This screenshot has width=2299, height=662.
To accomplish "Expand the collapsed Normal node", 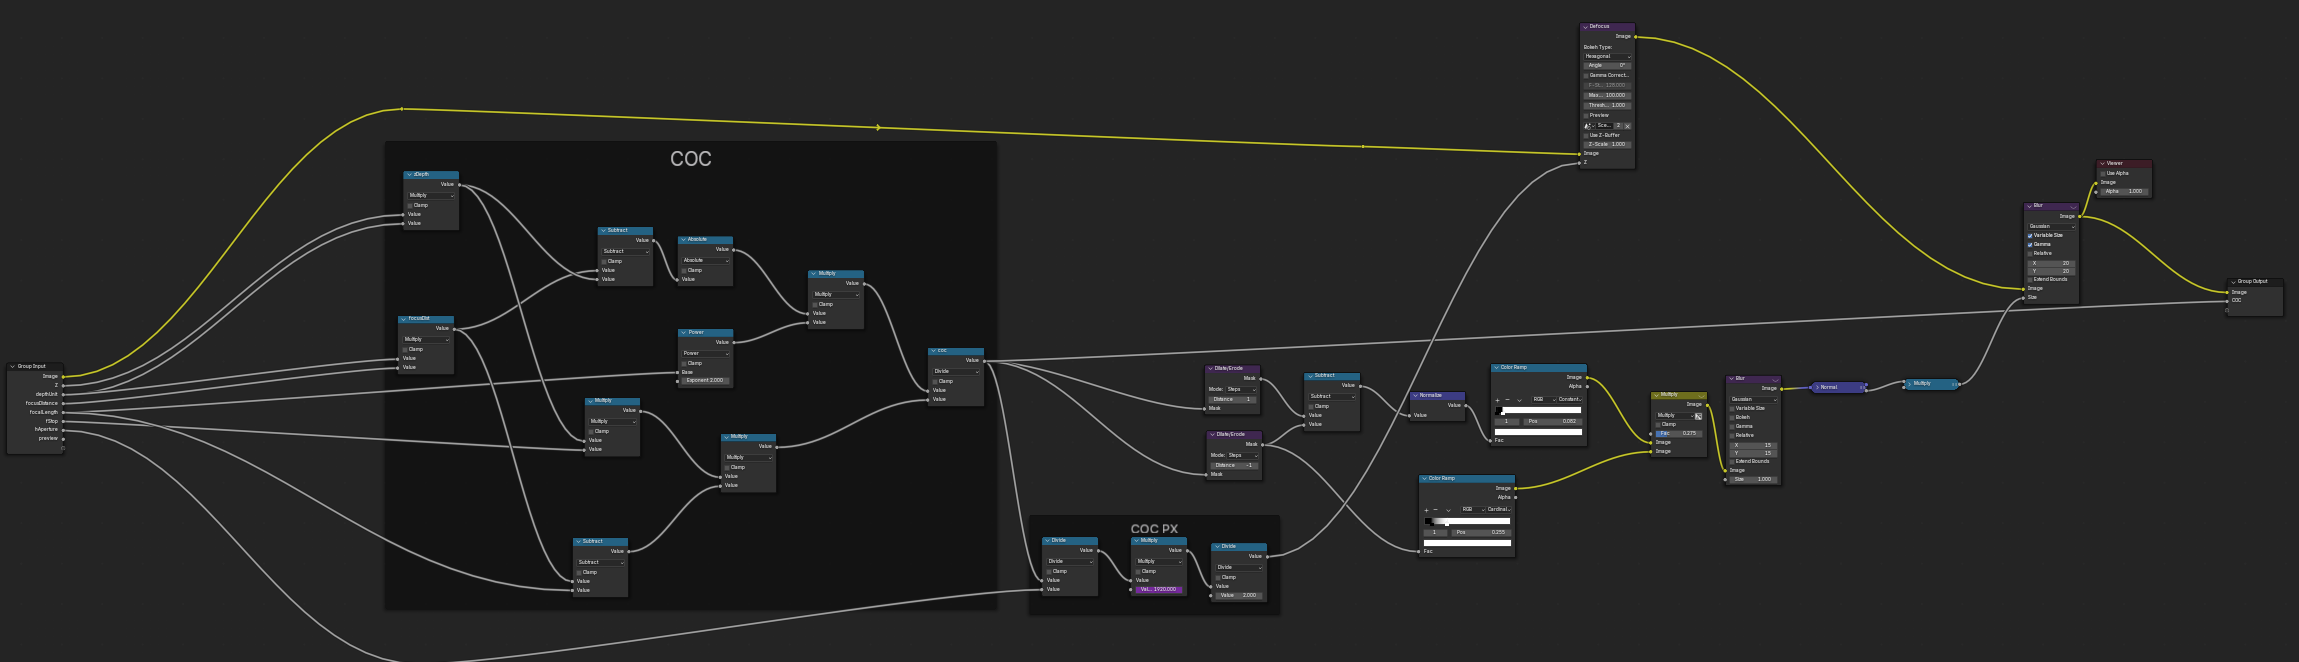I will point(1817,387).
